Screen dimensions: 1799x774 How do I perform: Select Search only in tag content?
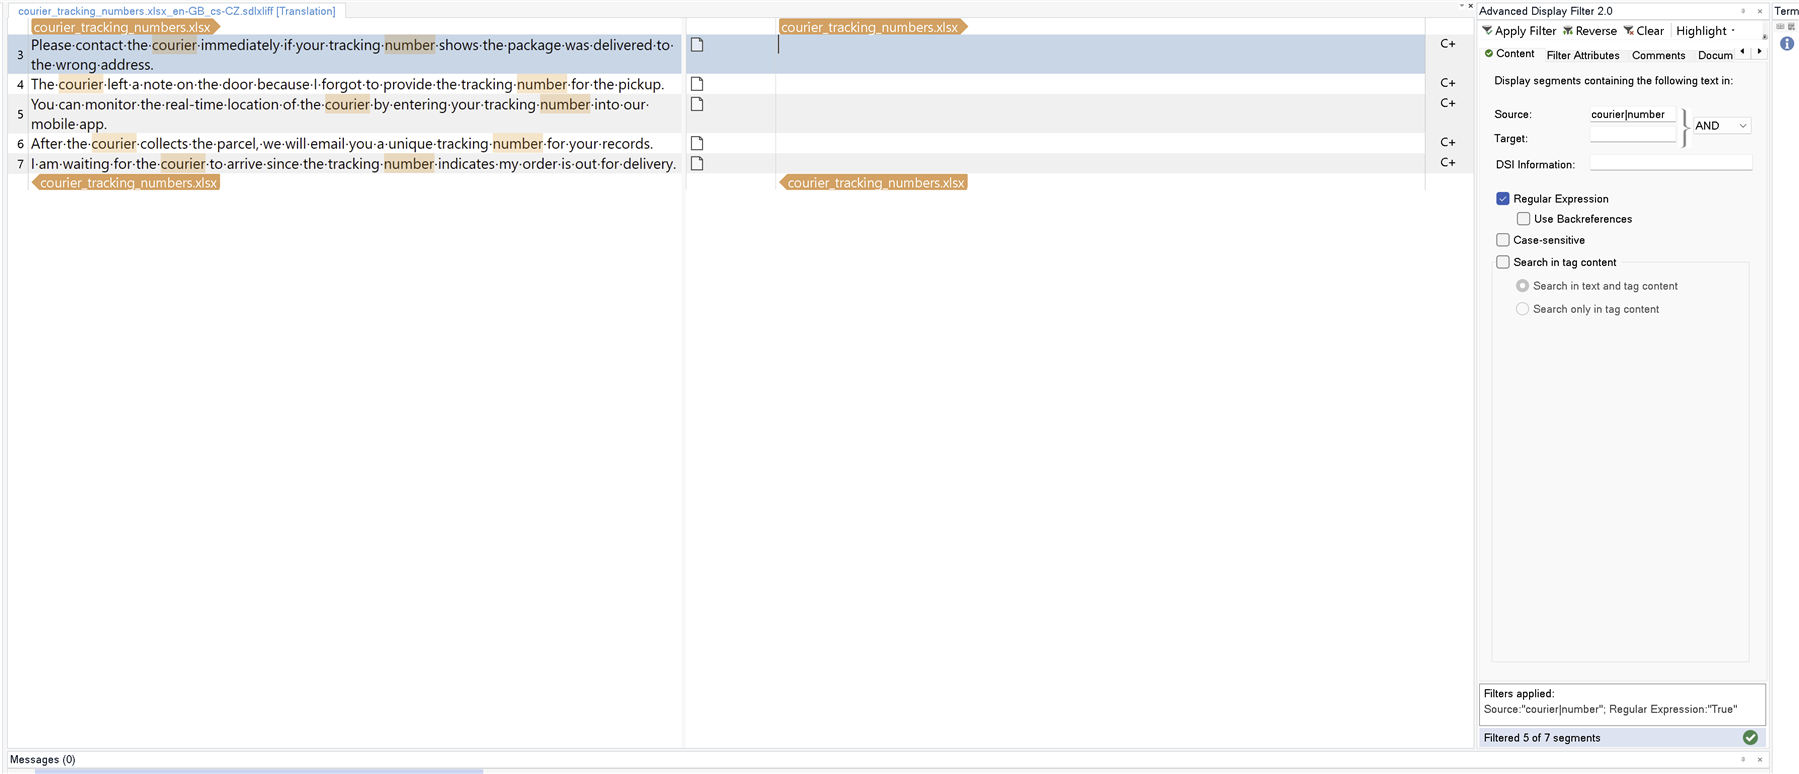[1522, 309]
